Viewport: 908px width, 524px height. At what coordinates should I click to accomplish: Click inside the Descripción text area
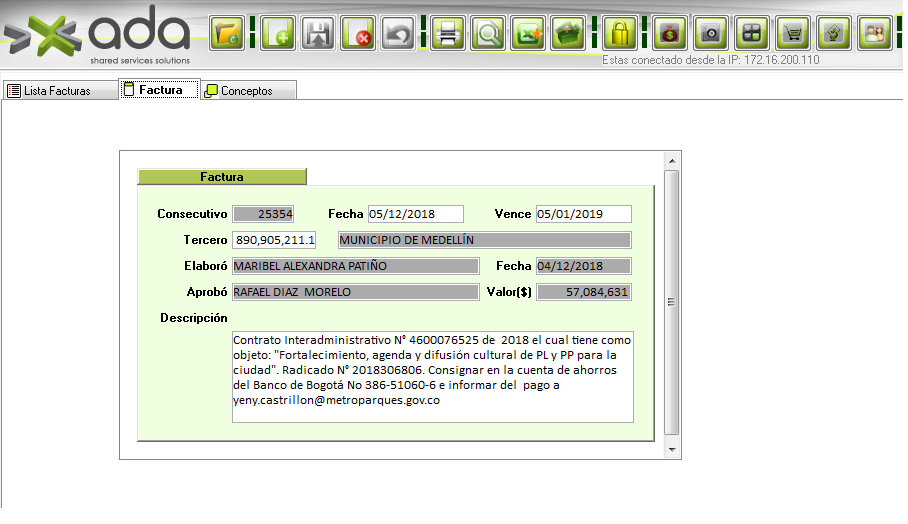tap(432, 376)
